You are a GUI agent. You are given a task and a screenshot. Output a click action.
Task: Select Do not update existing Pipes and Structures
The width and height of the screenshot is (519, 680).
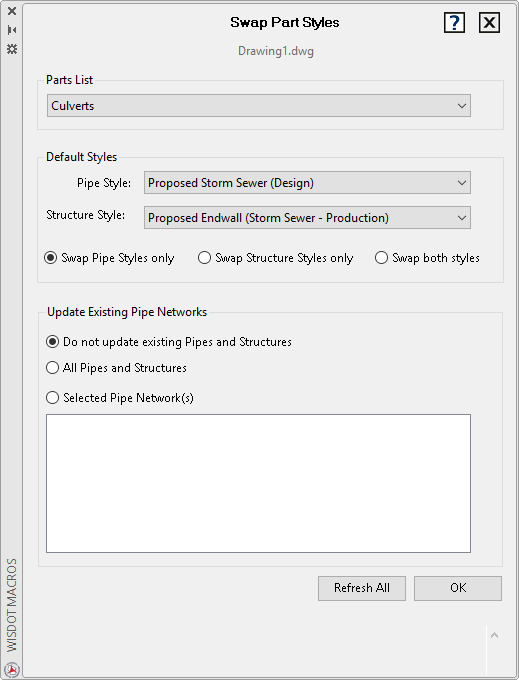[169, 342]
